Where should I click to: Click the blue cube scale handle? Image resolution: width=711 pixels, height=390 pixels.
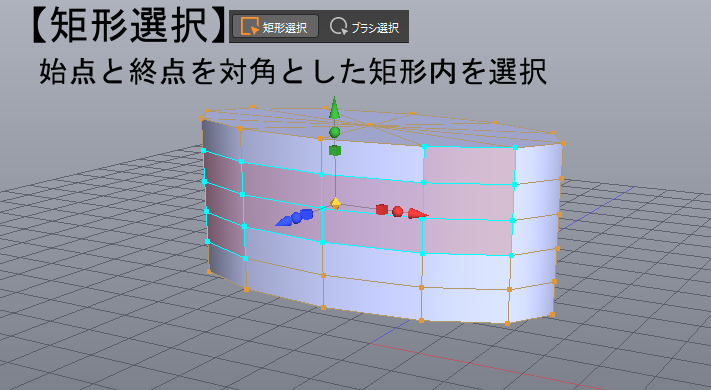(307, 214)
